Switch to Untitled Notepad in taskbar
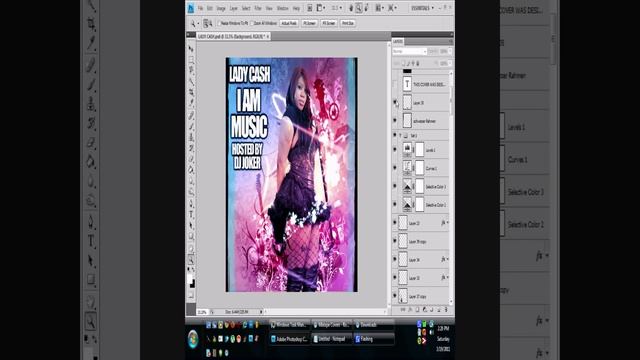The height and width of the screenshot is (360, 640). pyautogui.click(x=331, y=339)
